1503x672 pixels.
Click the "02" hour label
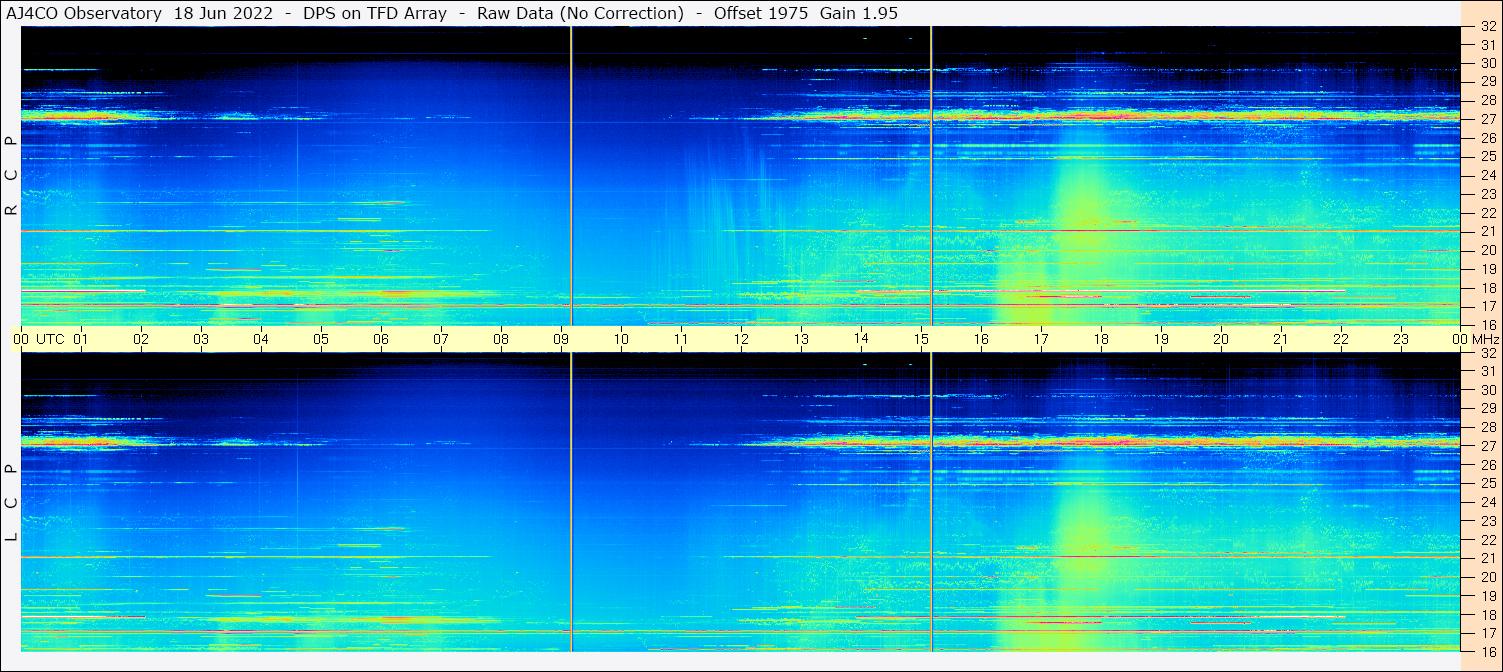click(x=141, y=339)
